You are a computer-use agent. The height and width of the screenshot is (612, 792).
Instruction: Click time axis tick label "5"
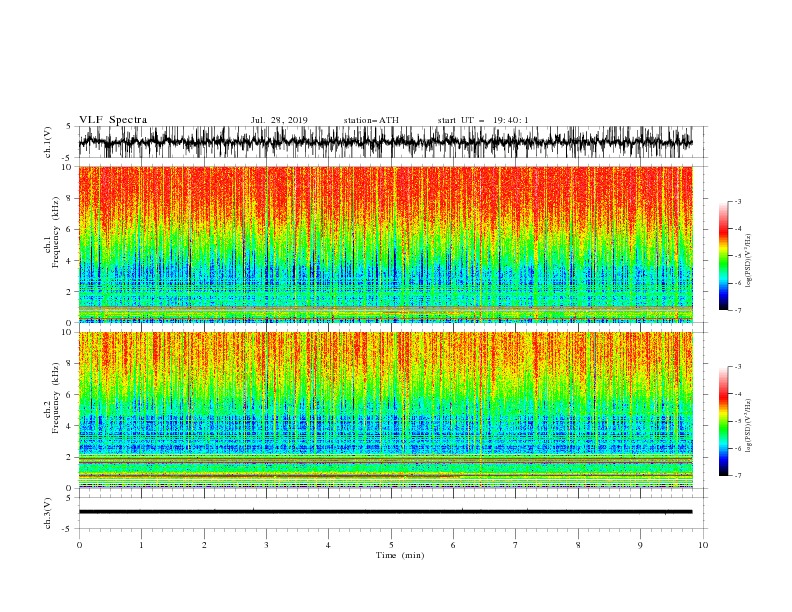pos(391,545)
